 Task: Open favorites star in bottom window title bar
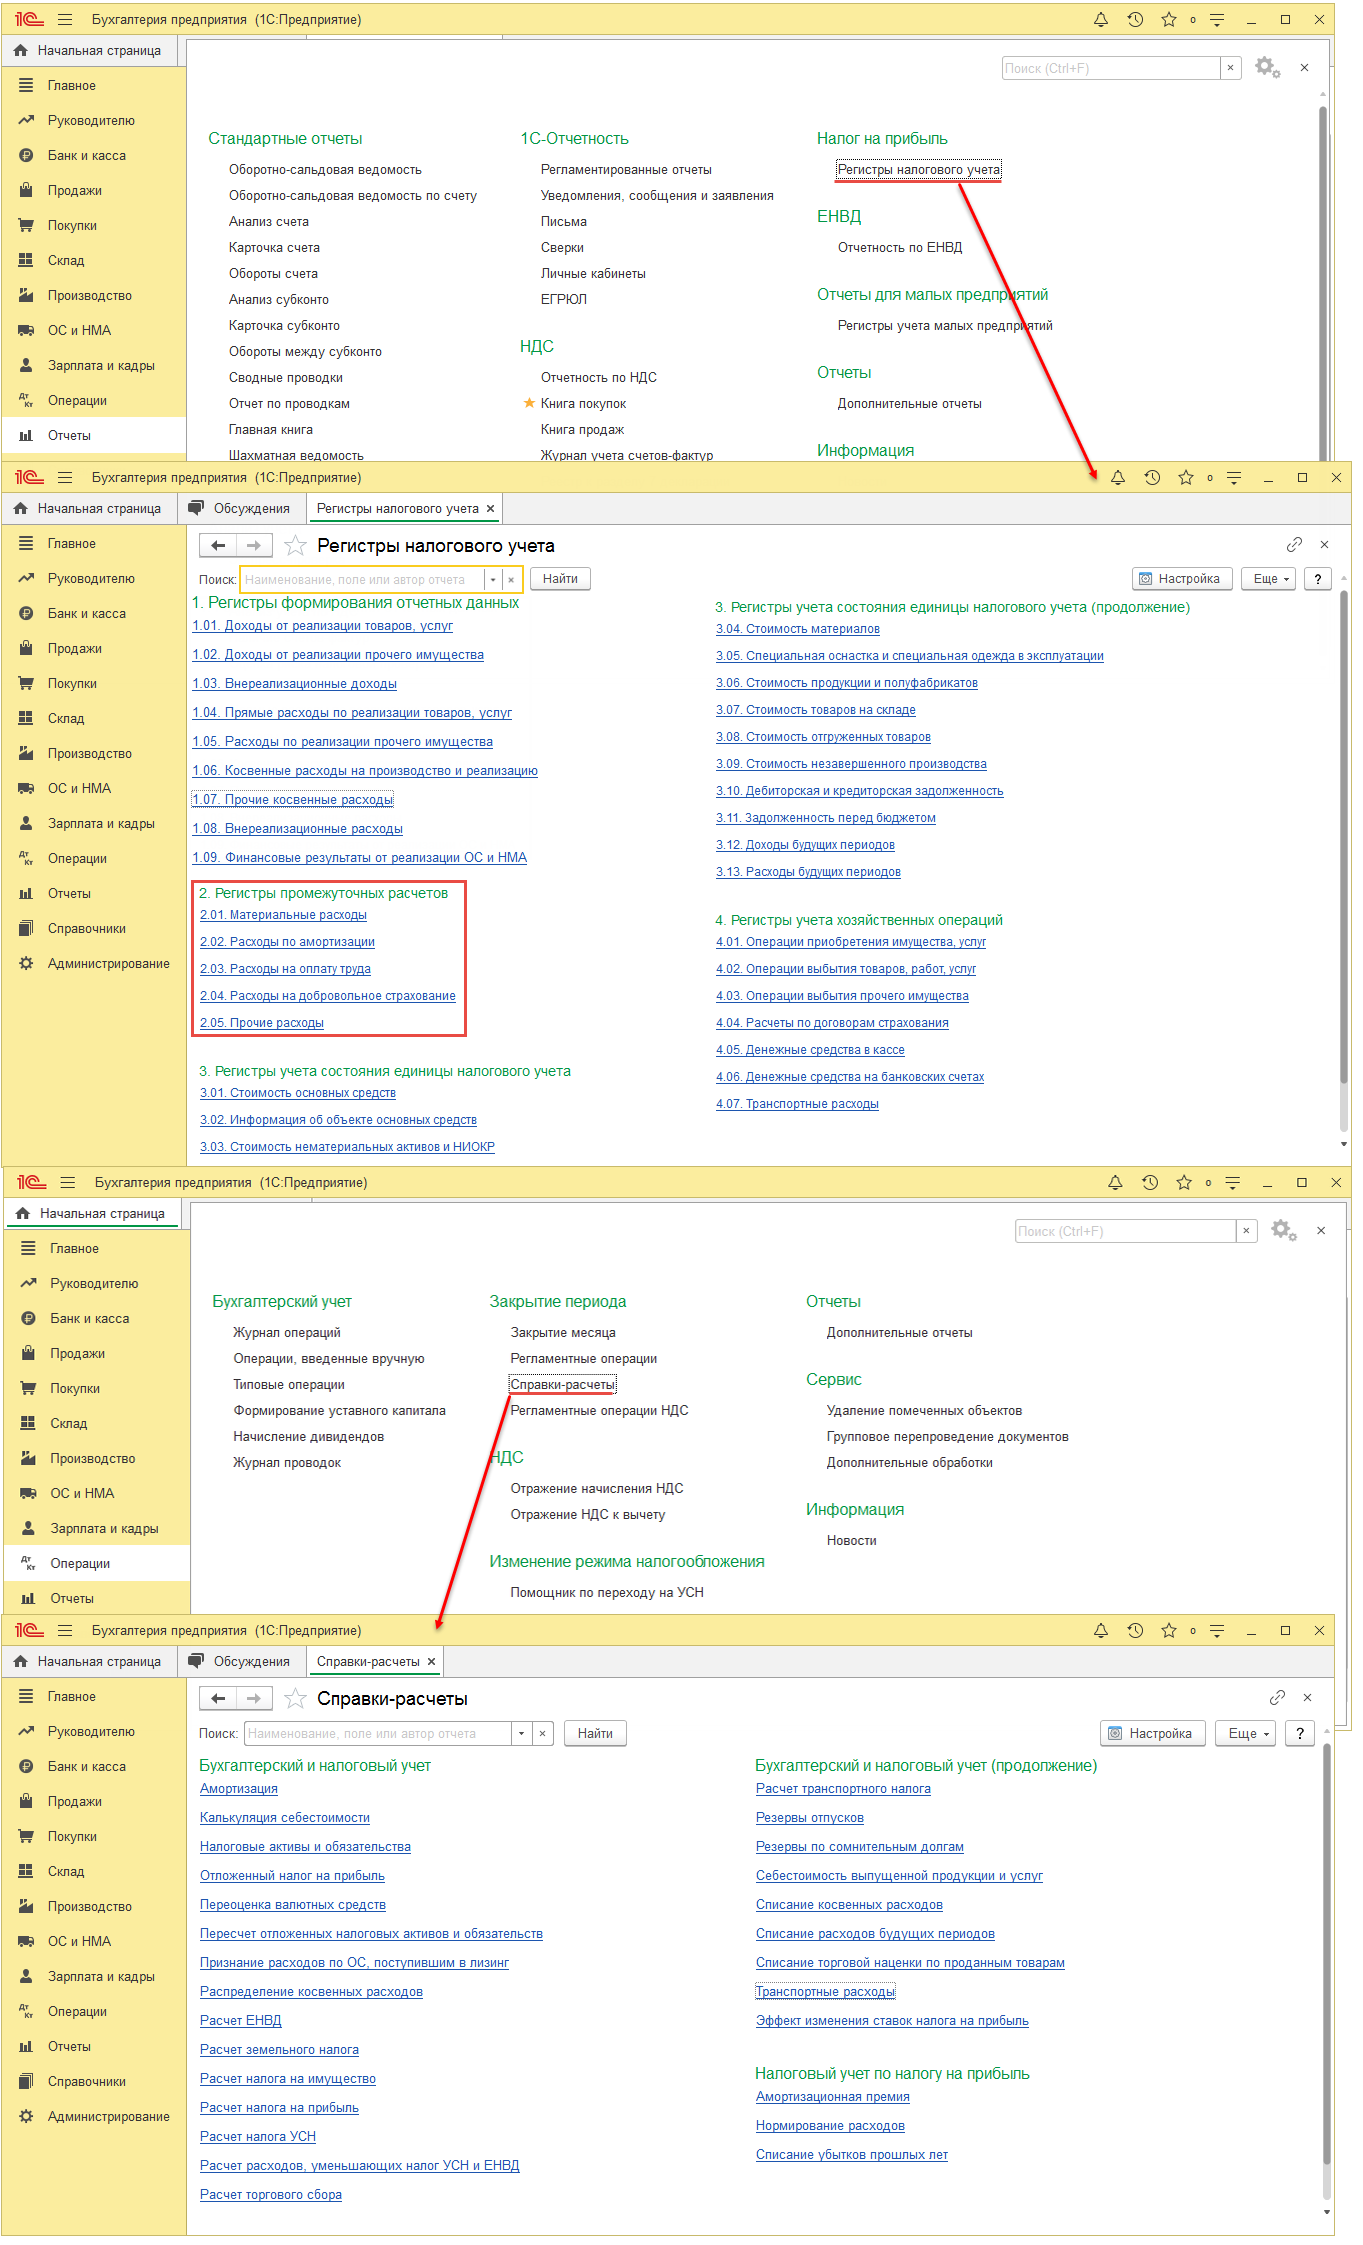click(1169, 1631)
